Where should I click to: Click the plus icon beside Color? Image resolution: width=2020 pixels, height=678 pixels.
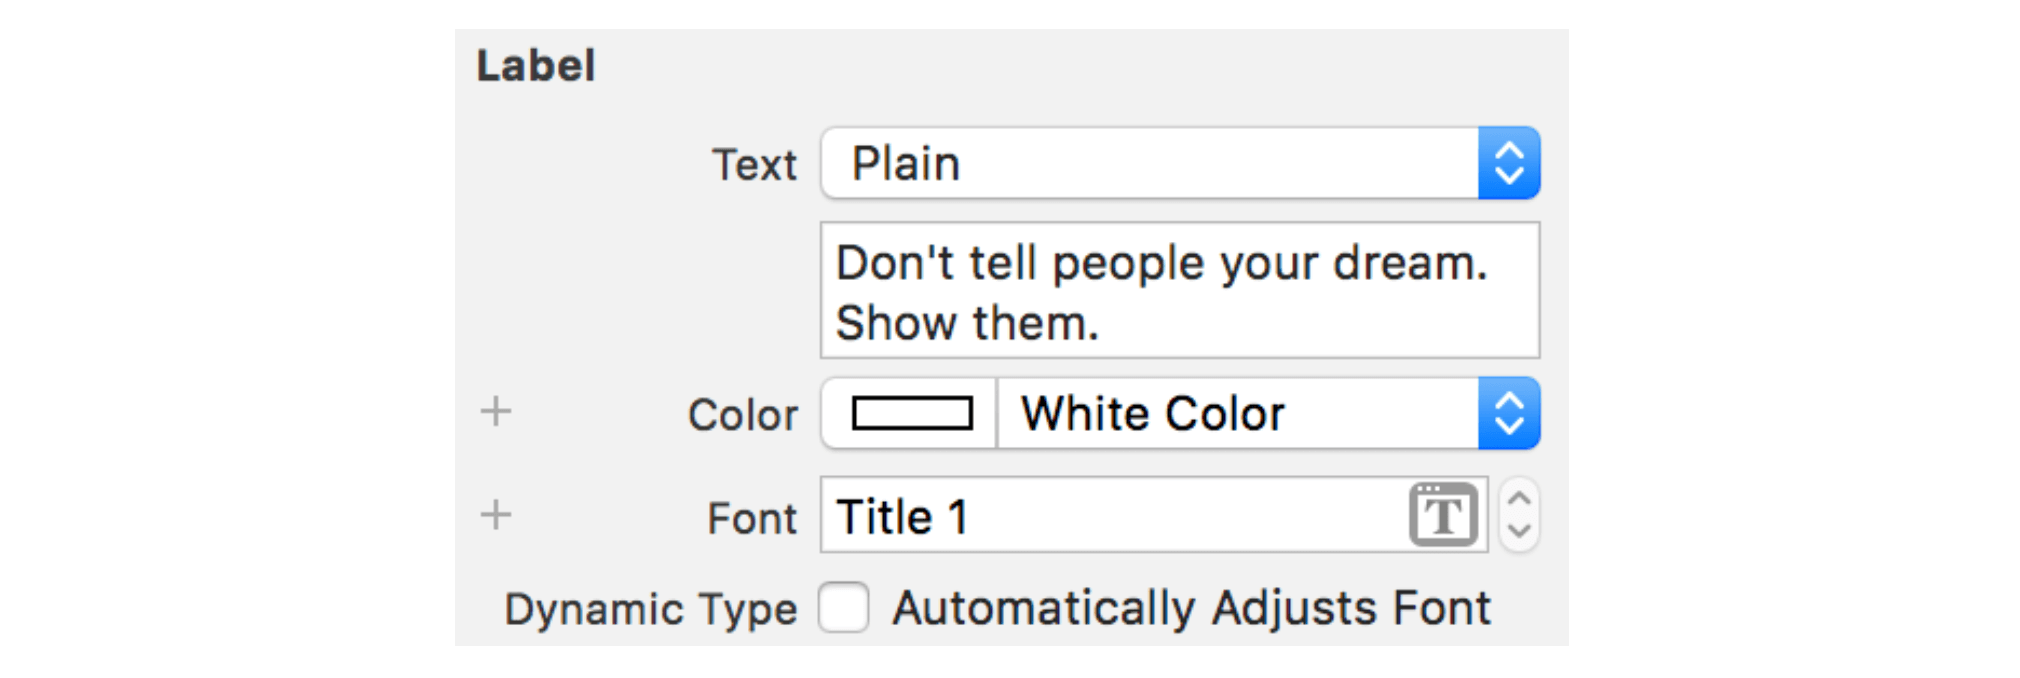(x=496, y=411)
